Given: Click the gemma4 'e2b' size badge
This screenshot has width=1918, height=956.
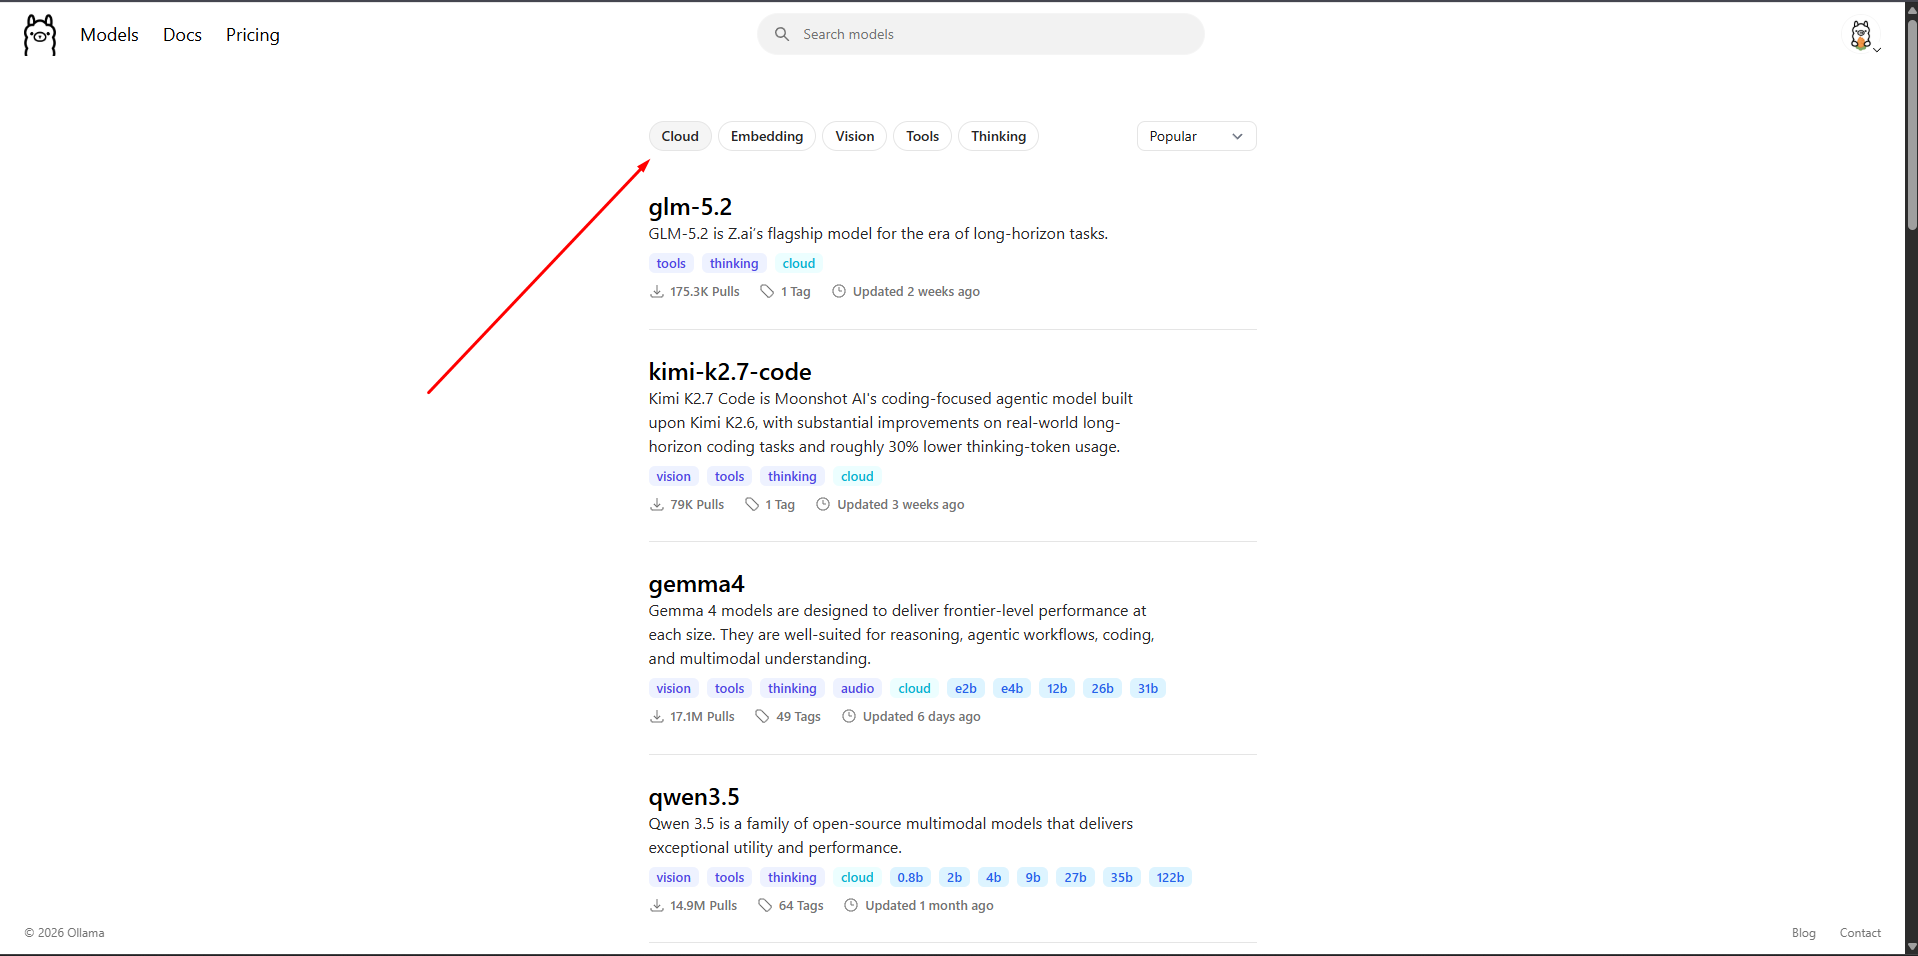Looking at the screenshot, I should pos(966,689).
